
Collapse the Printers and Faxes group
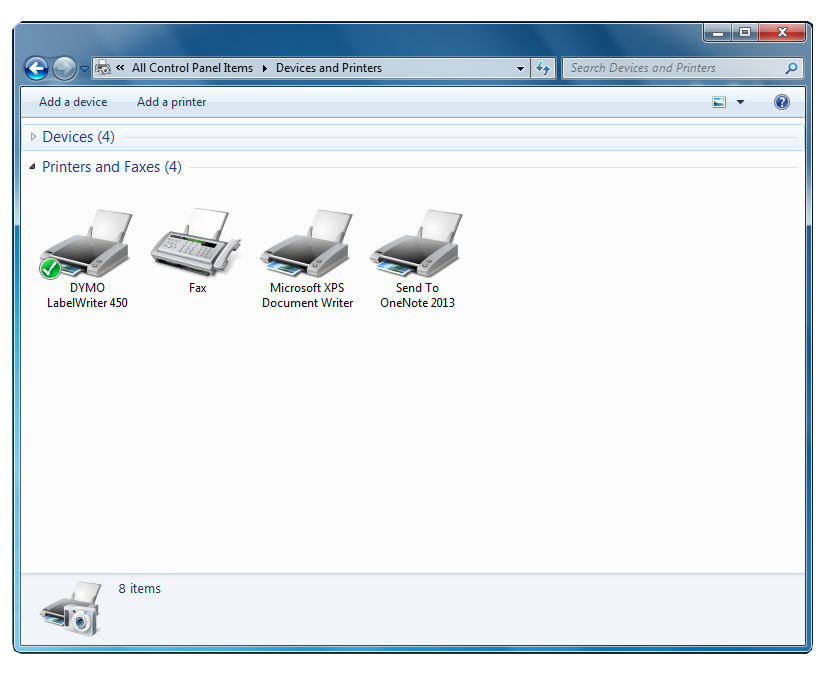33,167
